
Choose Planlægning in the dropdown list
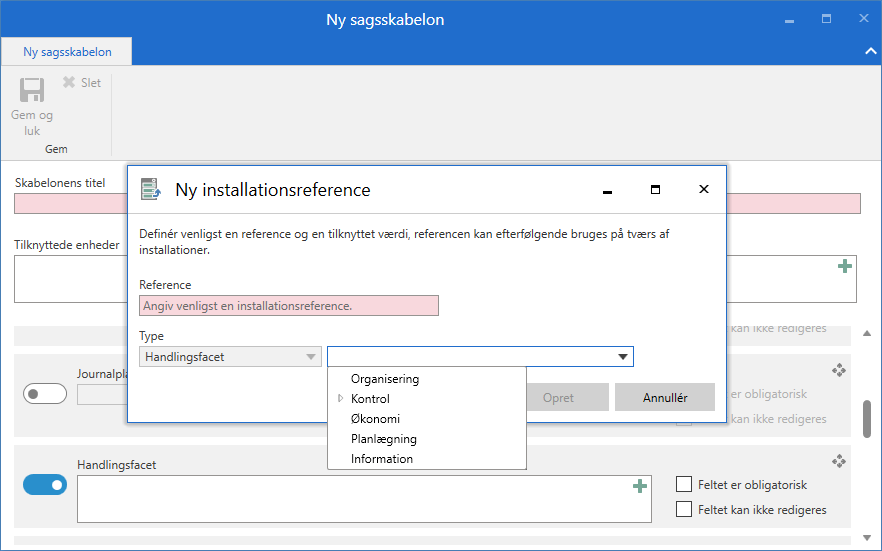384,439
